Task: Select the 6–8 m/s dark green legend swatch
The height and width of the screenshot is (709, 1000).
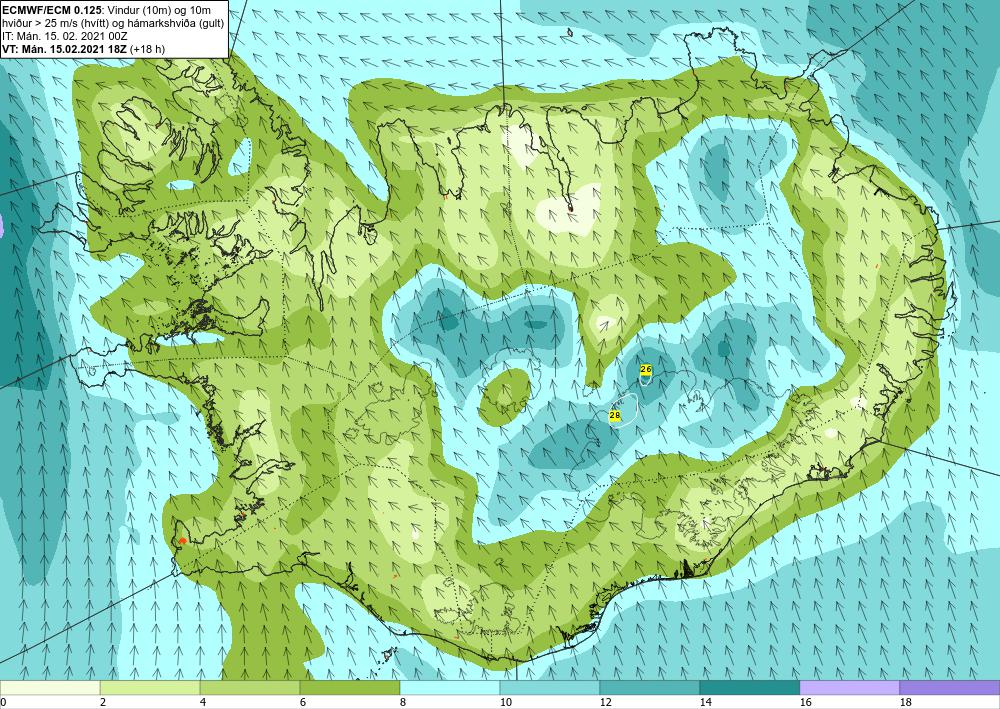Action: coord(349,687)
